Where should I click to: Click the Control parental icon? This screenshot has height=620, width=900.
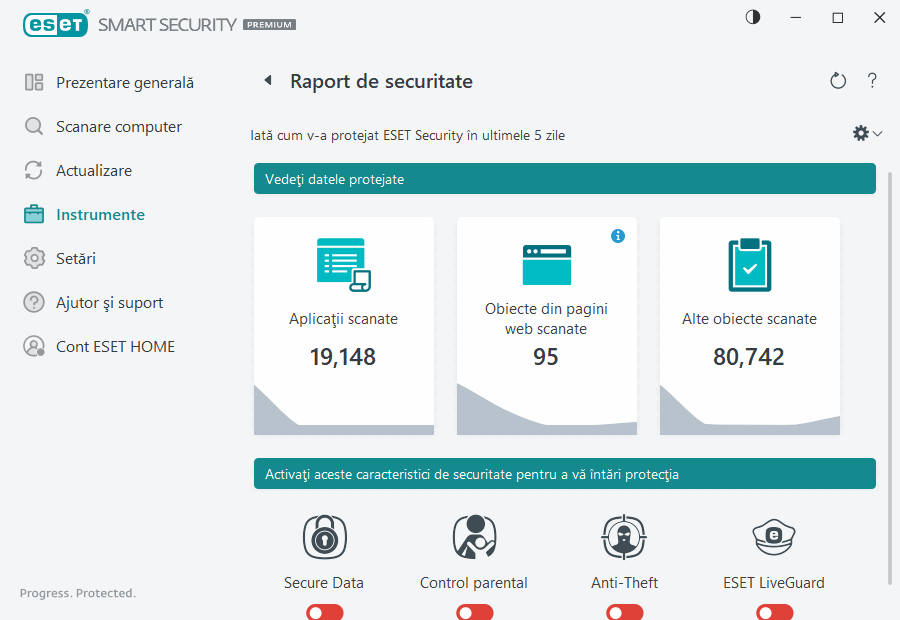[474, 537]
